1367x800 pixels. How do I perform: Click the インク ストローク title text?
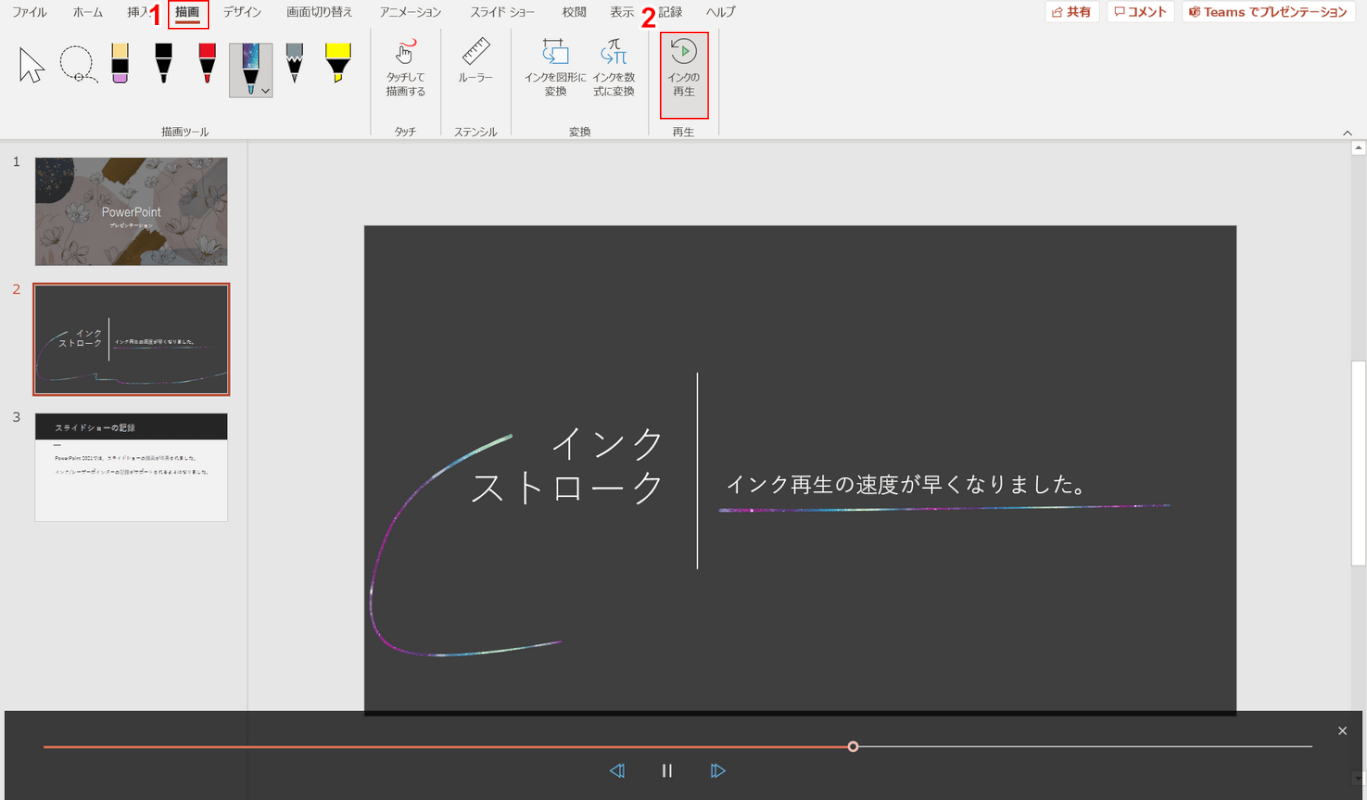567,464
